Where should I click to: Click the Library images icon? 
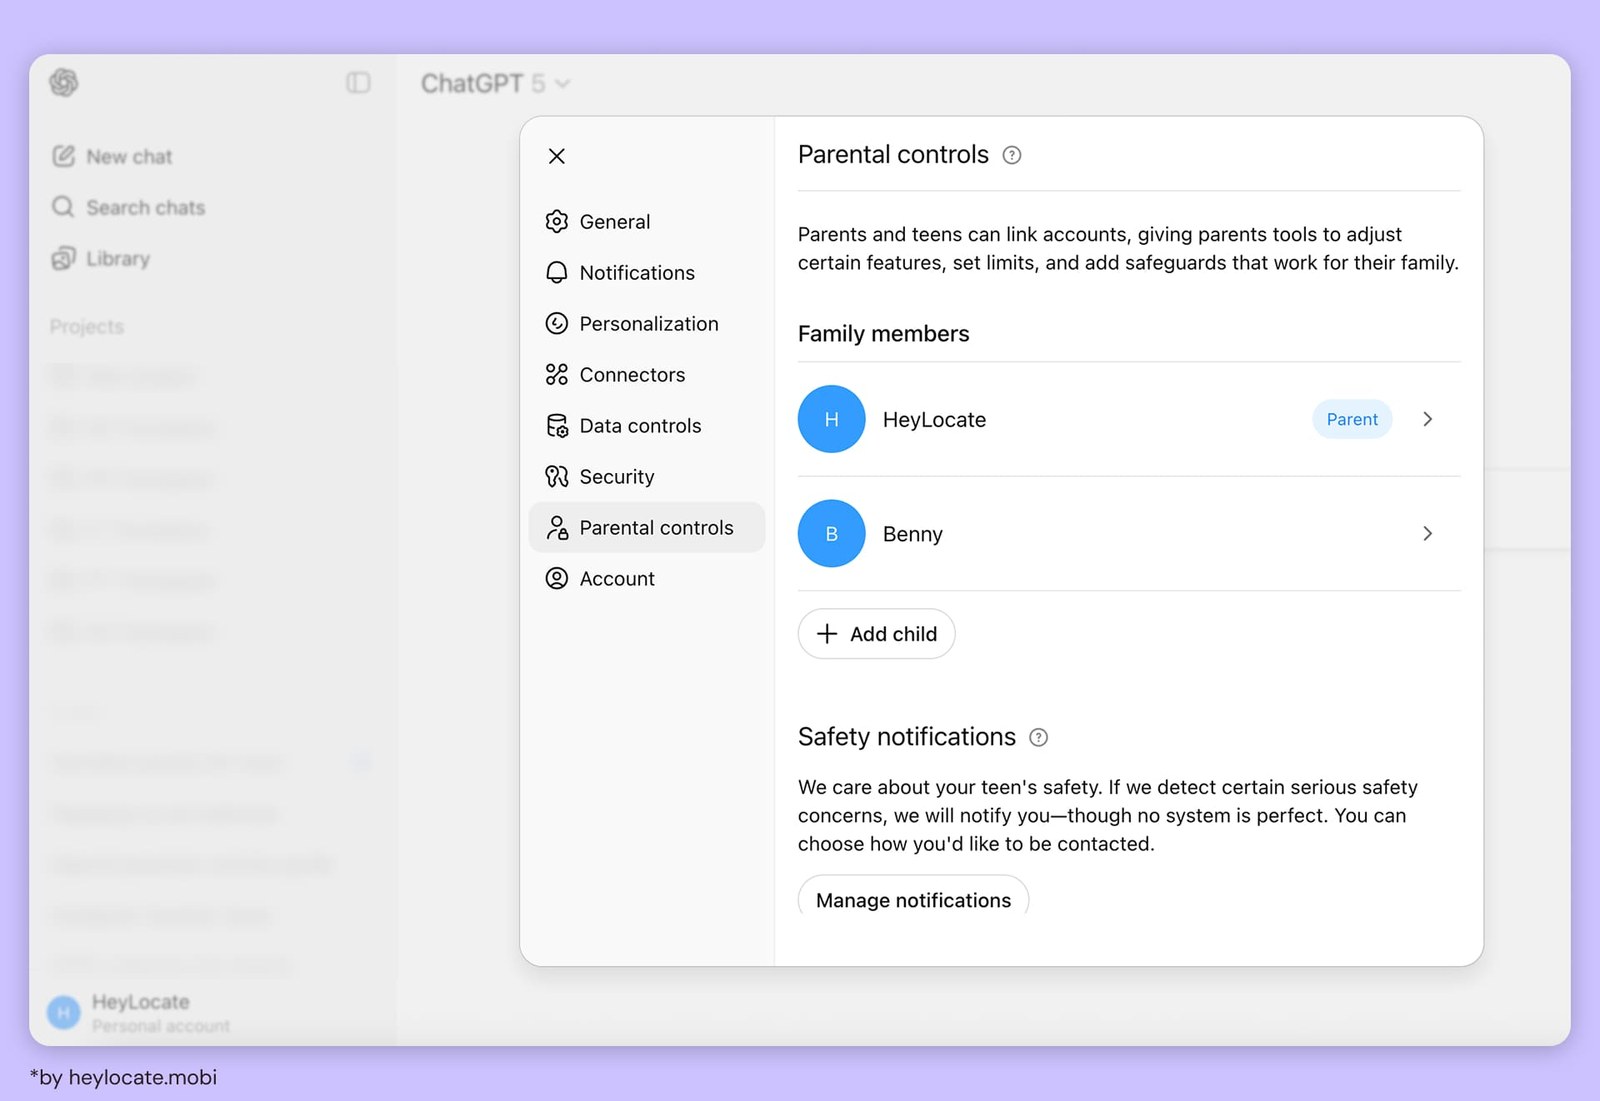63,258
